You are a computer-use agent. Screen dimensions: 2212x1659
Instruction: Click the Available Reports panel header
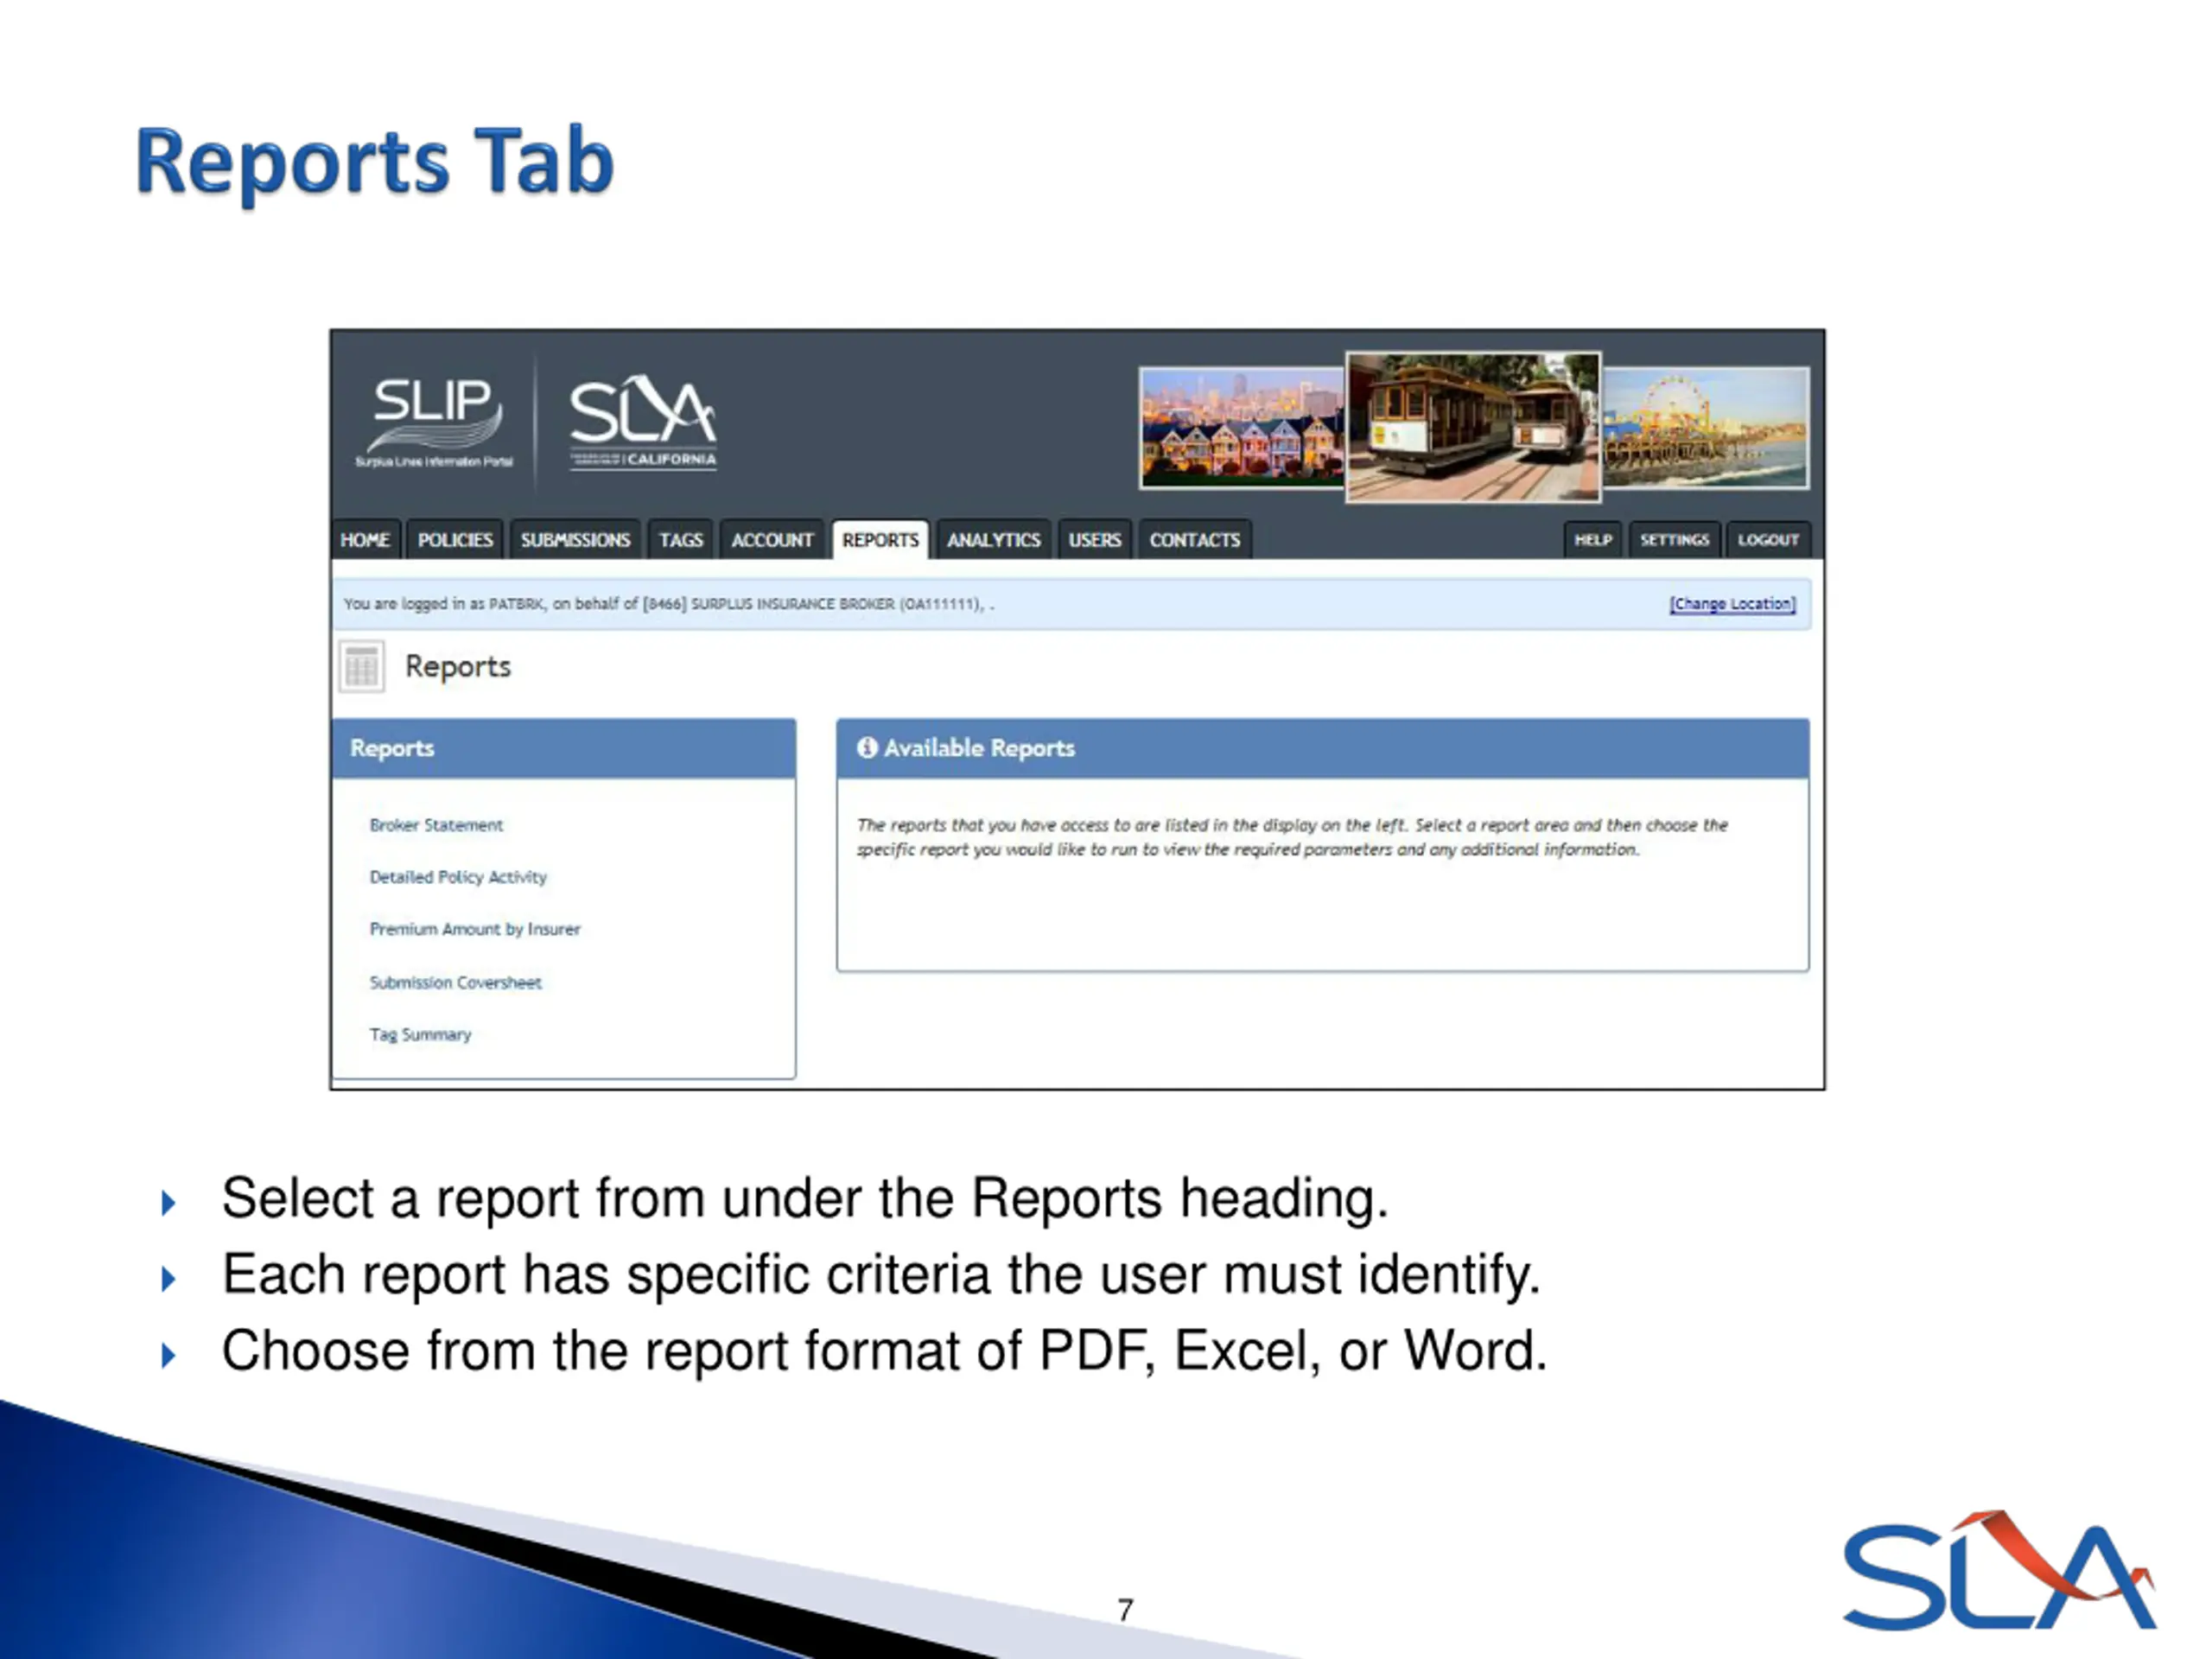(x=1323, y=748)
